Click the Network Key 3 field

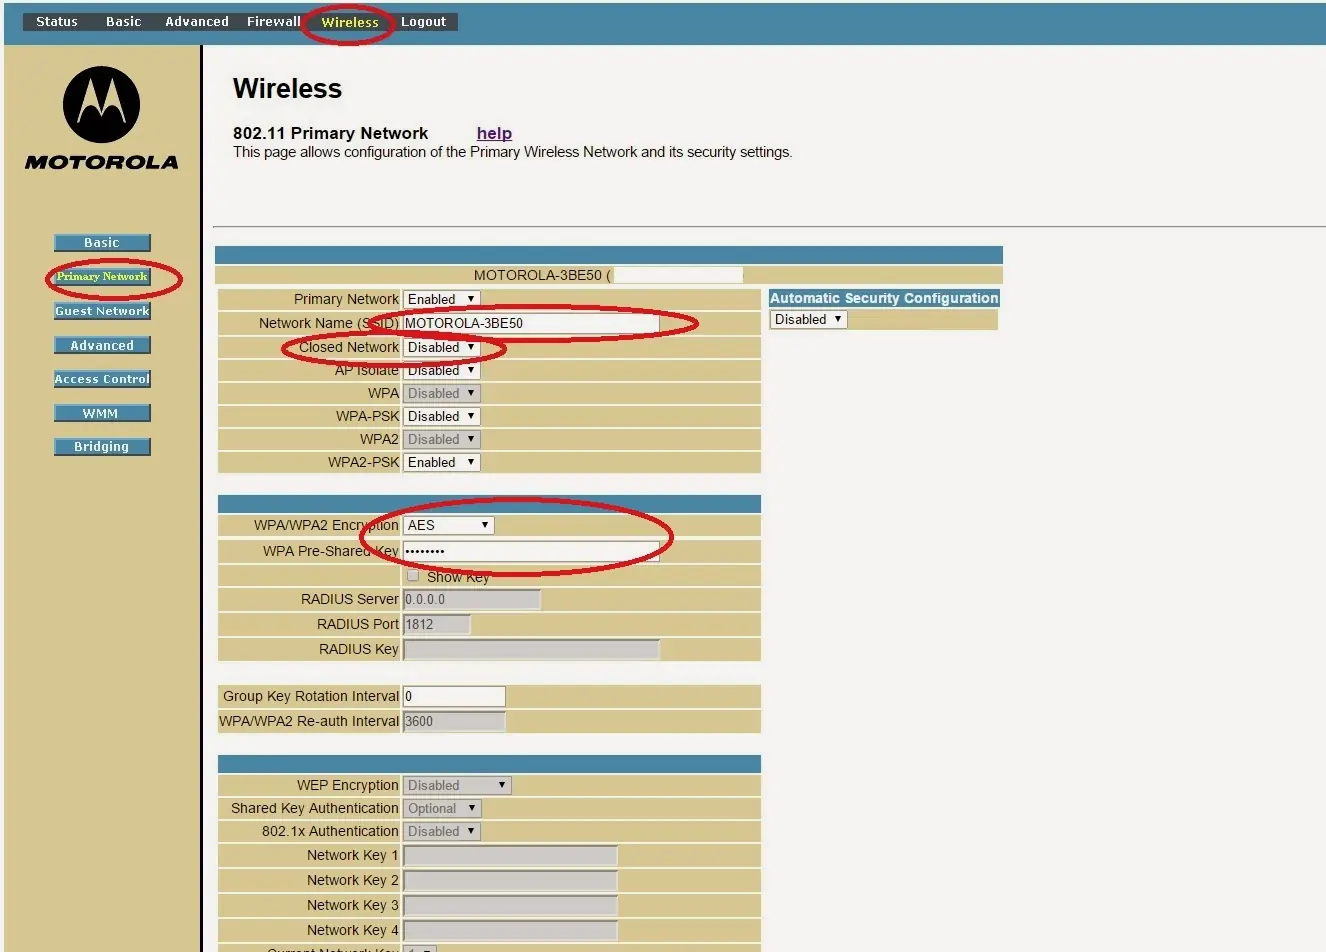pos(510,905)
